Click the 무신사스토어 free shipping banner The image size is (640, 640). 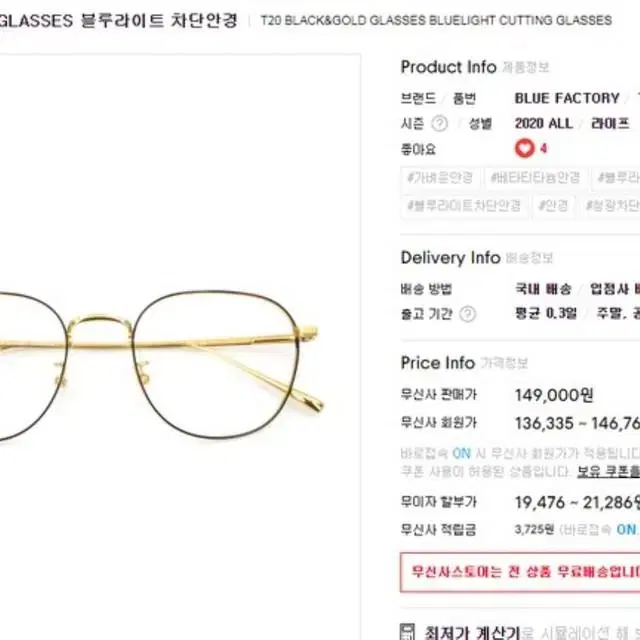pyautogui.click(x=520, y=572)
